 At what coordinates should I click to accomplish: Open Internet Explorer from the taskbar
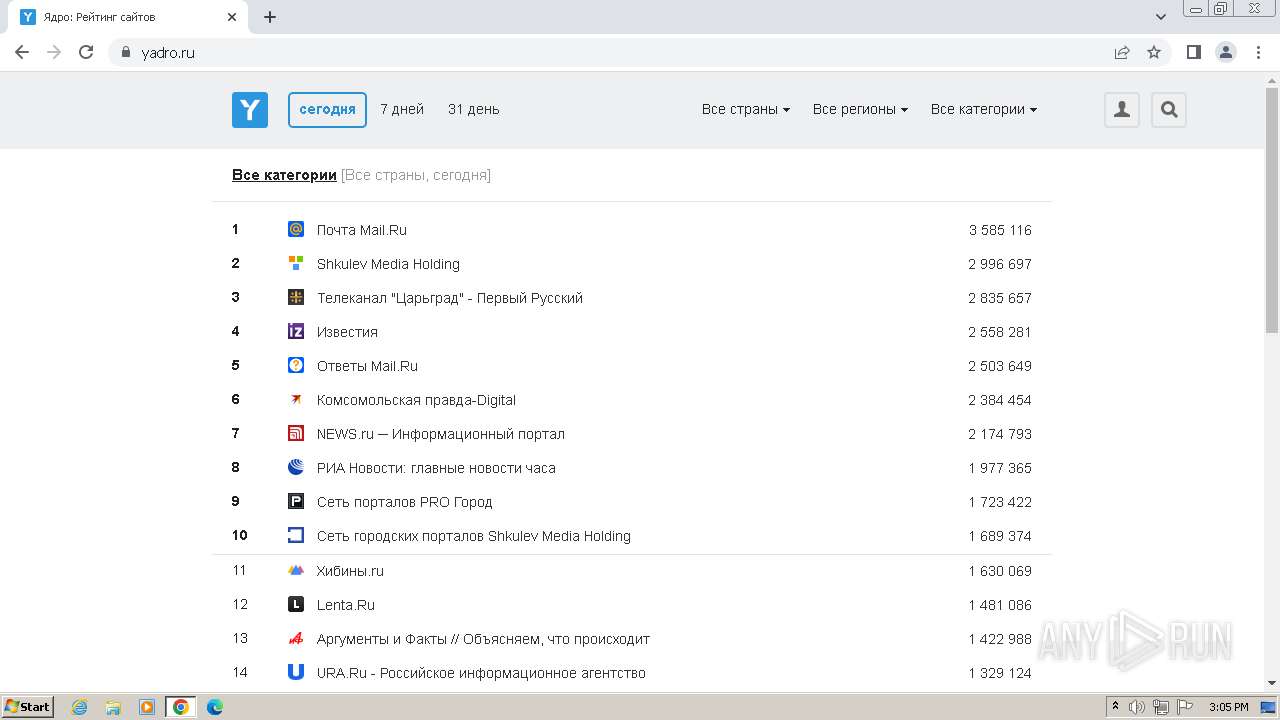click(x=79, y=707)
